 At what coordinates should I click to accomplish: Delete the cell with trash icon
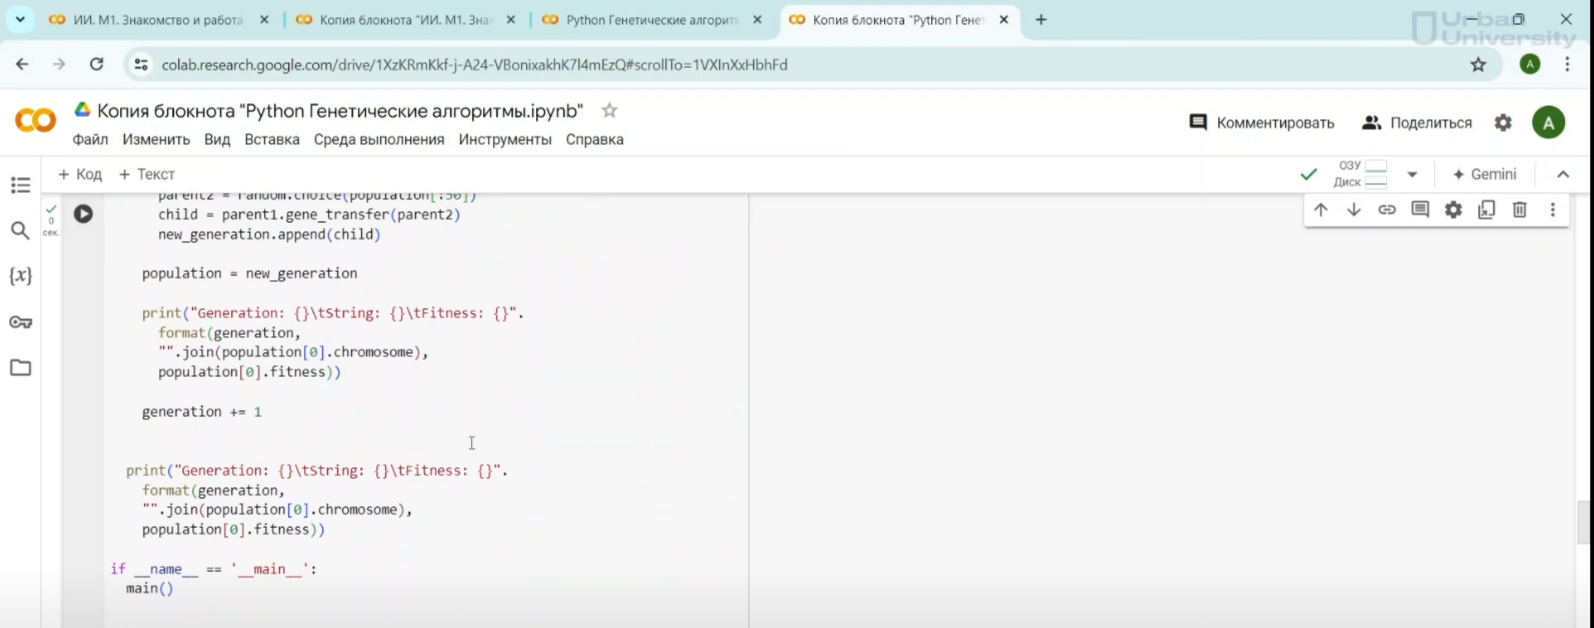point(1519,210)
